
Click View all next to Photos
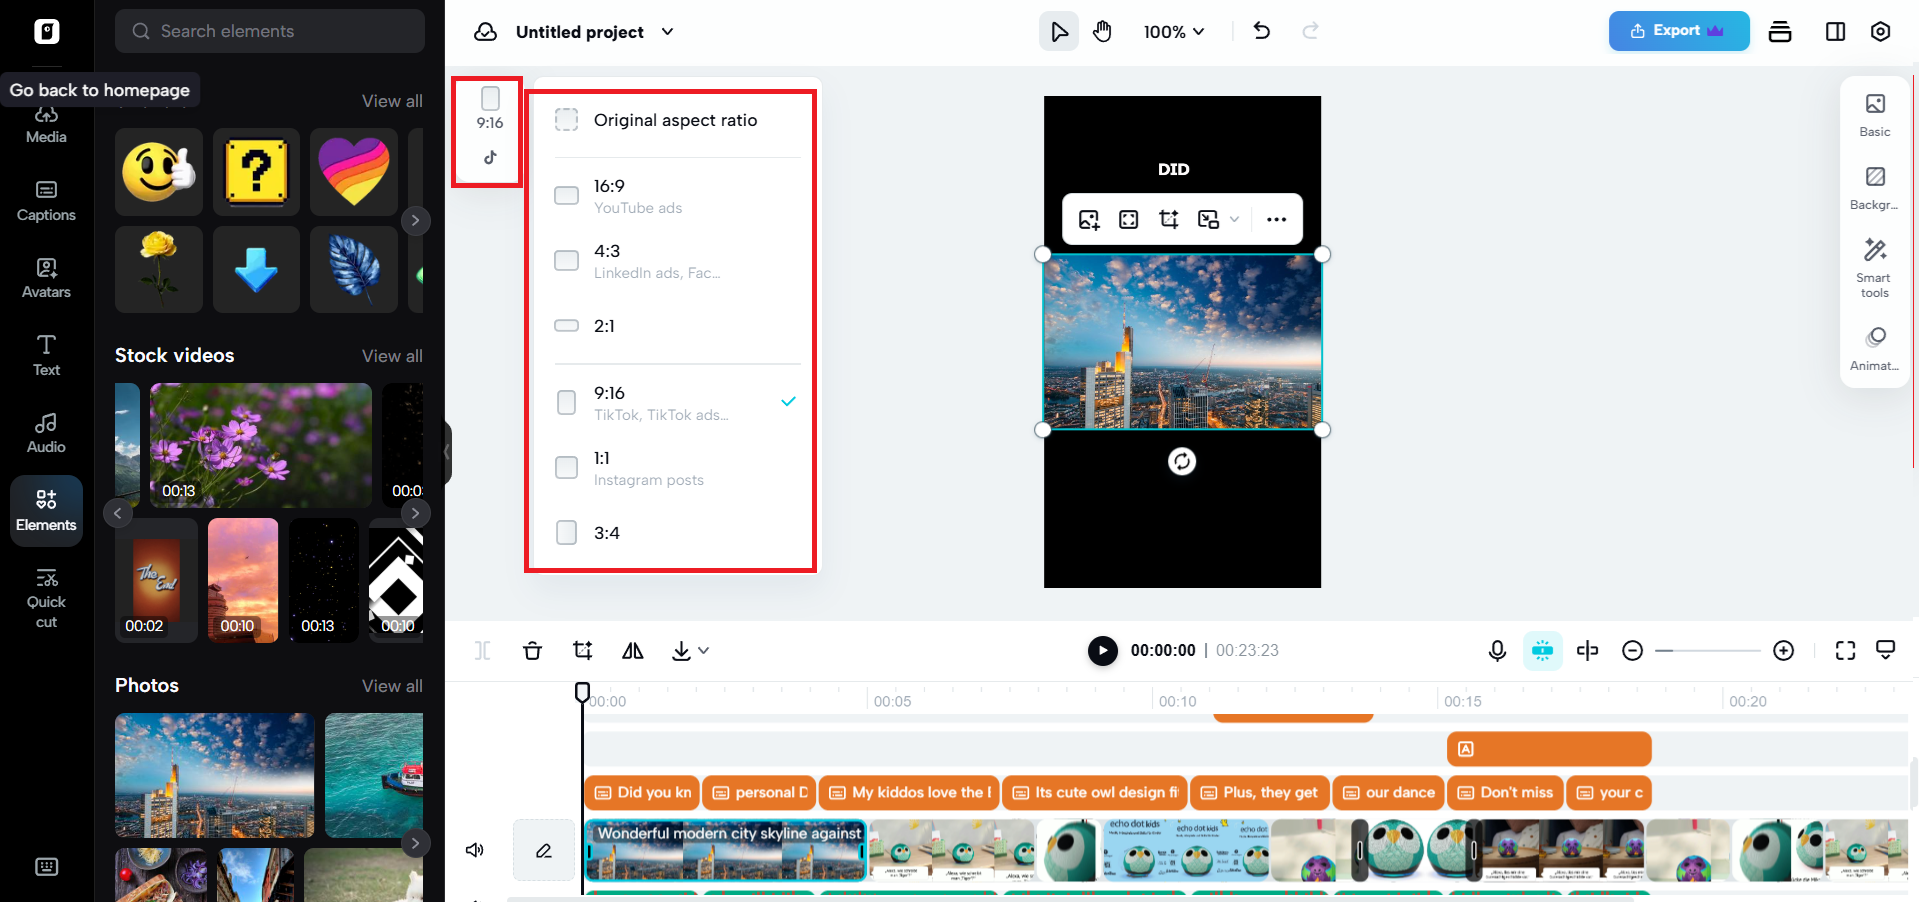pyautogui.click(x=392, y=686)
